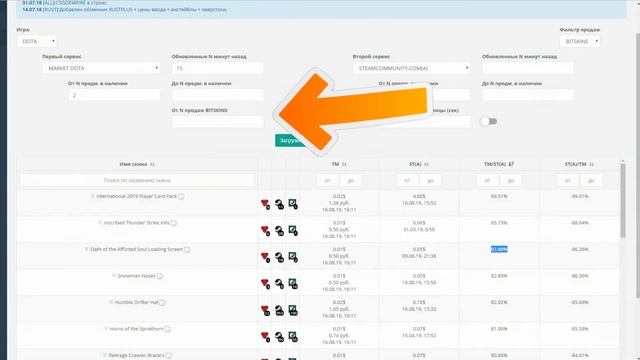Click TM column 'от' filter field
Viewport: 640px width, 360px height.
click(x=327, y=180)
